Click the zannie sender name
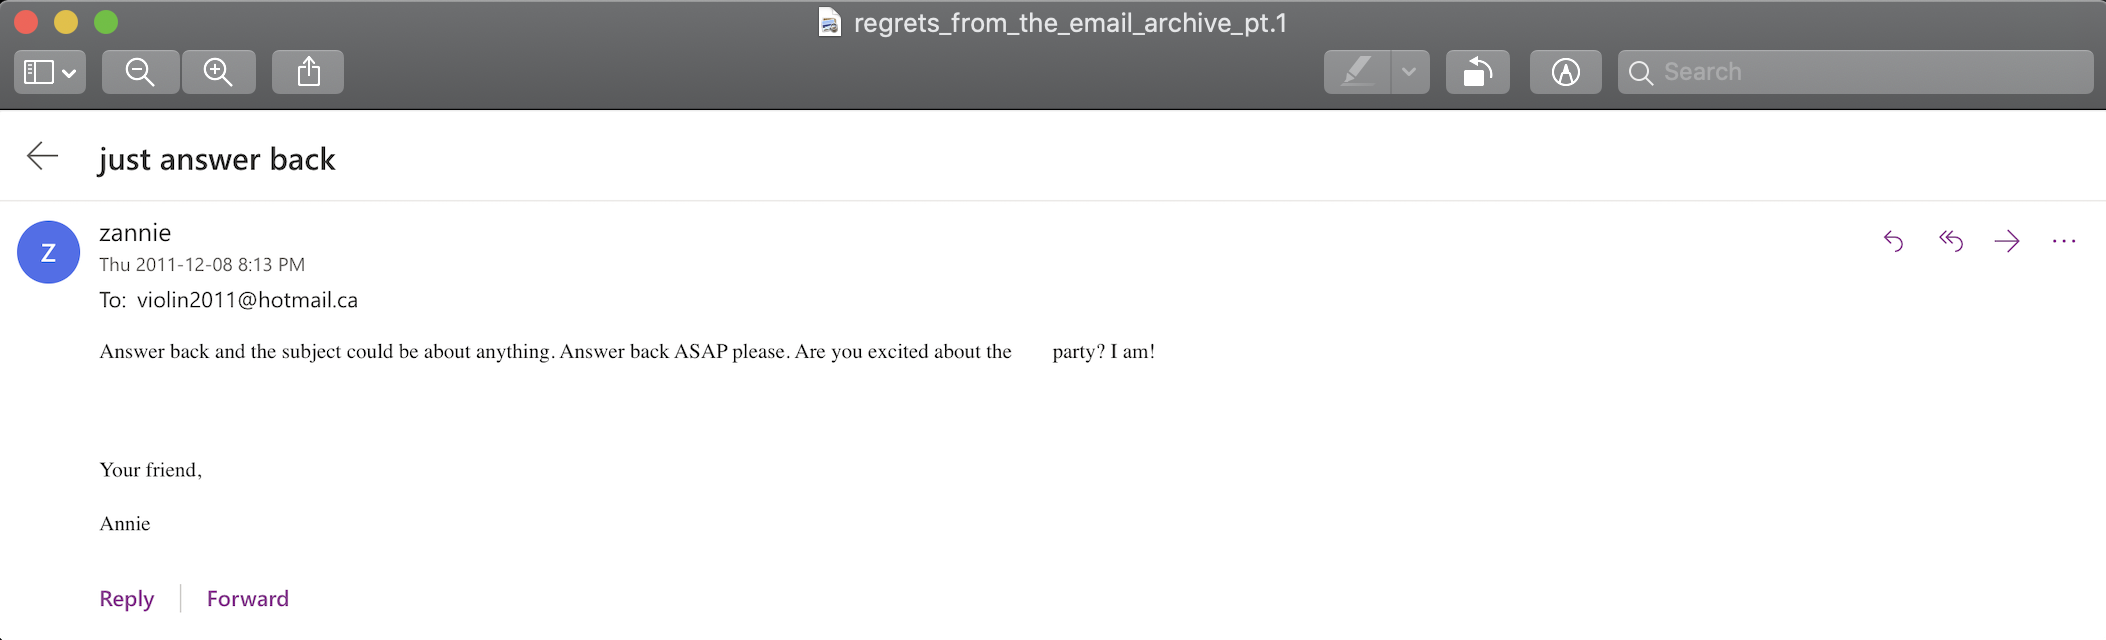 coord(135,233)
